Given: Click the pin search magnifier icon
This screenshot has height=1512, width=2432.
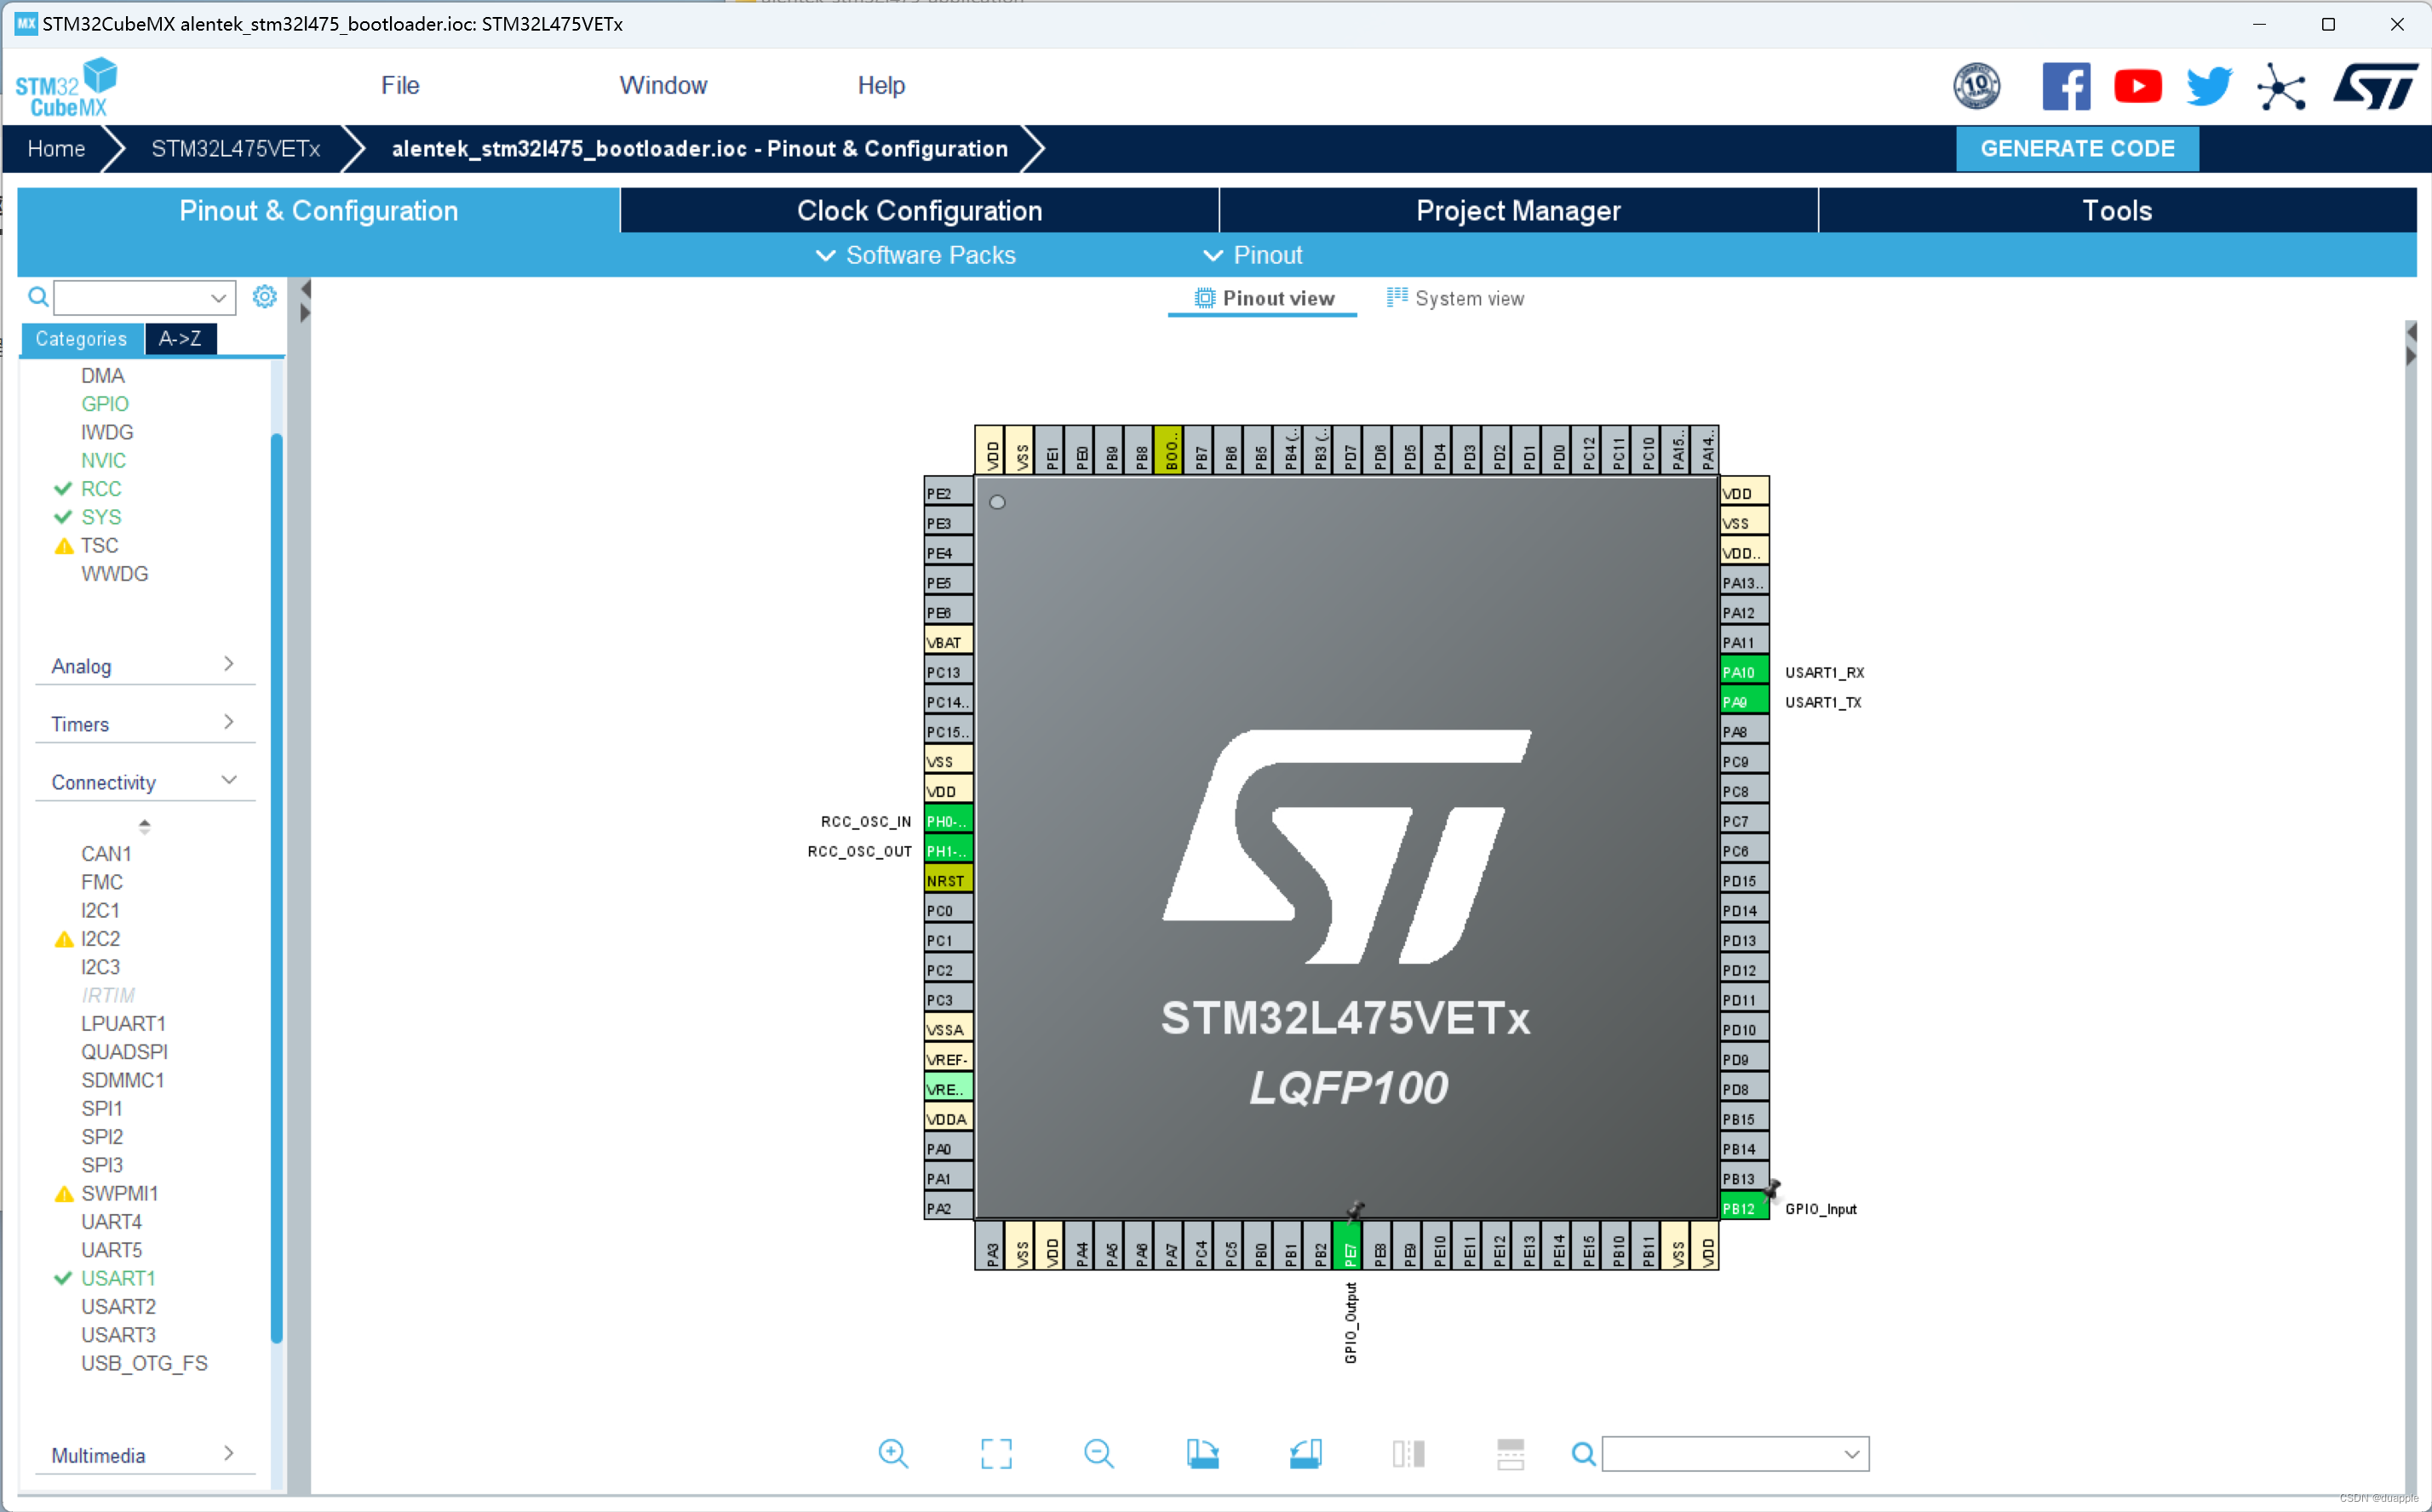Looking at the screenshot, I should pos(1583,1453).
